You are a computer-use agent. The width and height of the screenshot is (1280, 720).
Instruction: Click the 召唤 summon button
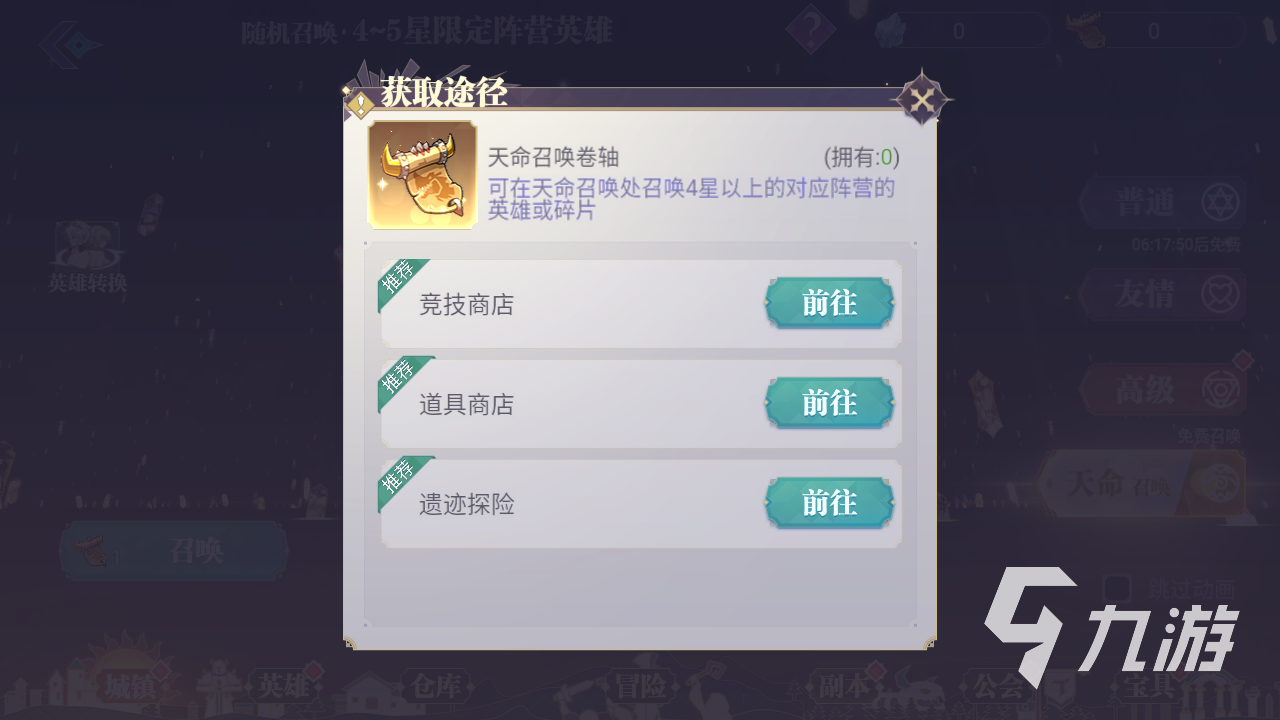tap(174, 551)
